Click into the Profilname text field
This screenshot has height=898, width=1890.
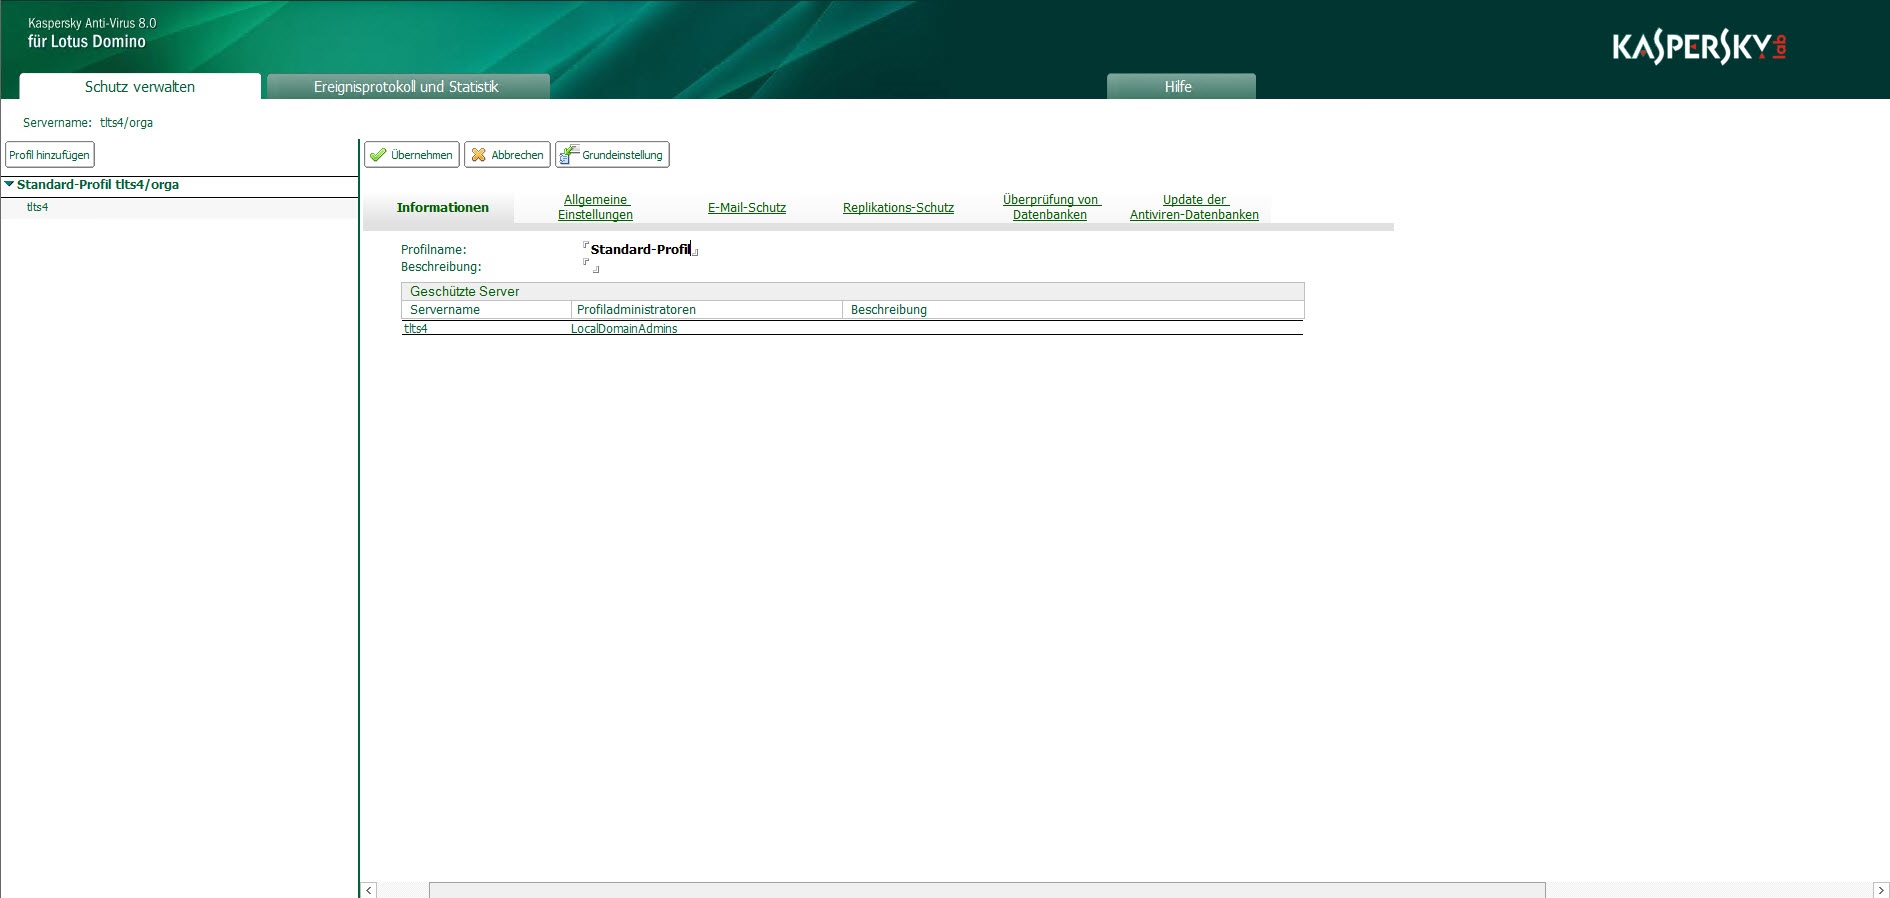pyautogui.click(x=640, y=249)
